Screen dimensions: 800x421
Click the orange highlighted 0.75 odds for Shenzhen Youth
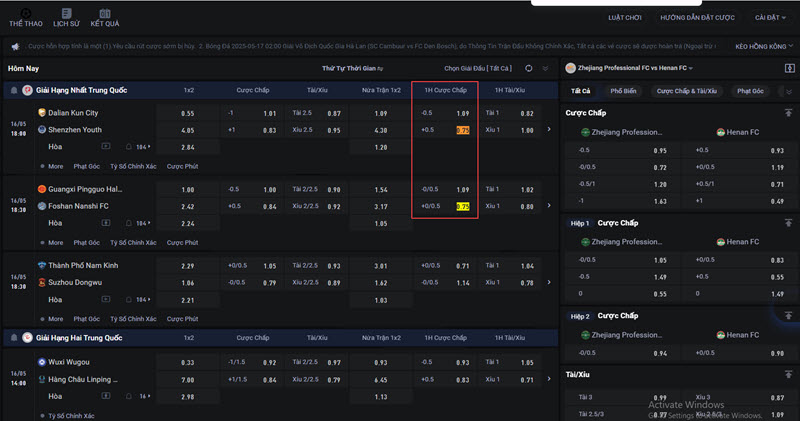(x=463, y=130)
